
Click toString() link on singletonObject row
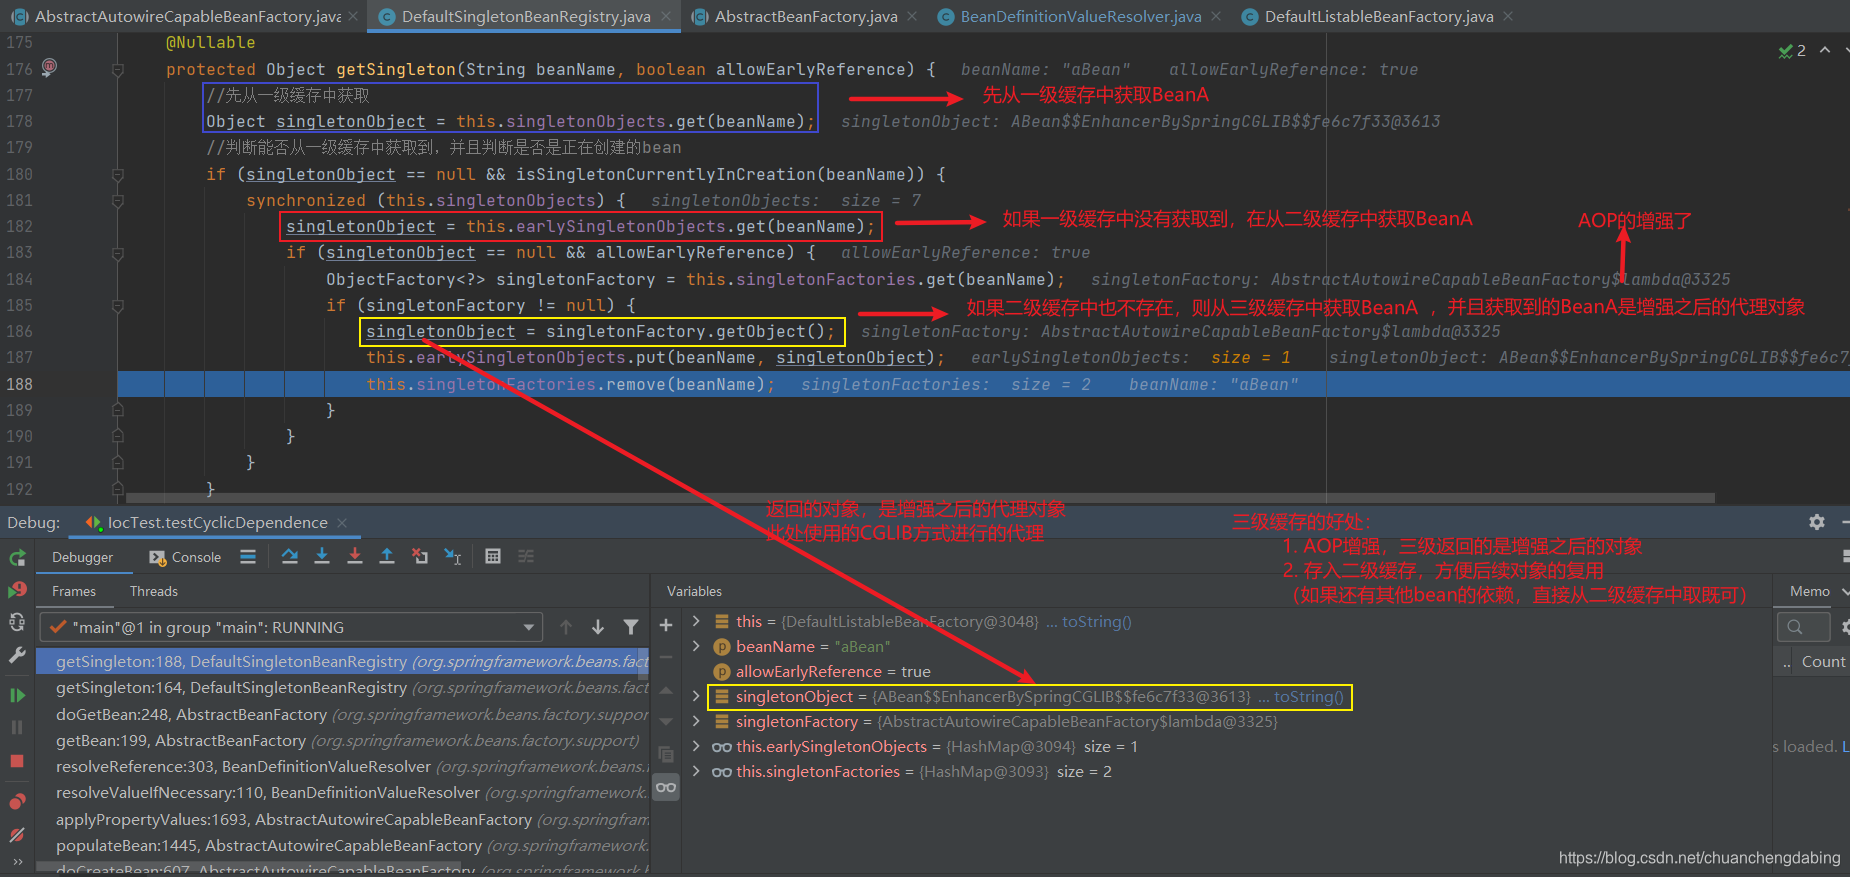(x=1309, y=696)
